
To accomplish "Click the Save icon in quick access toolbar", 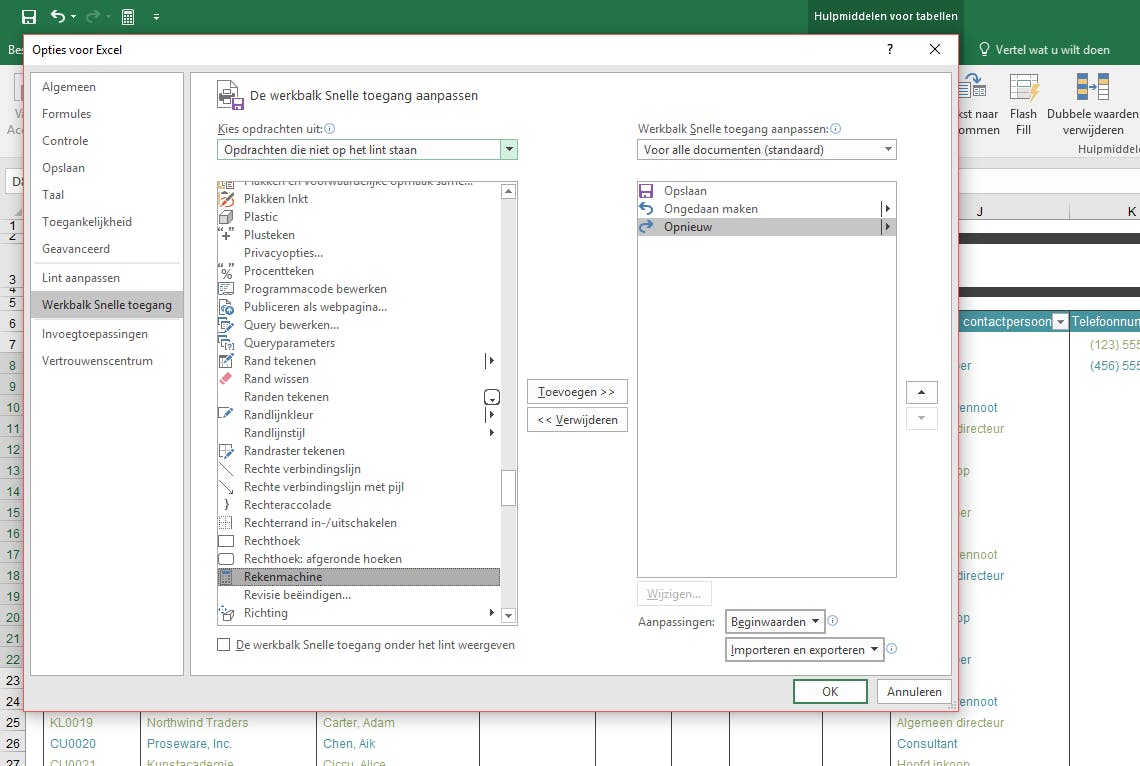I will [29, 17].
